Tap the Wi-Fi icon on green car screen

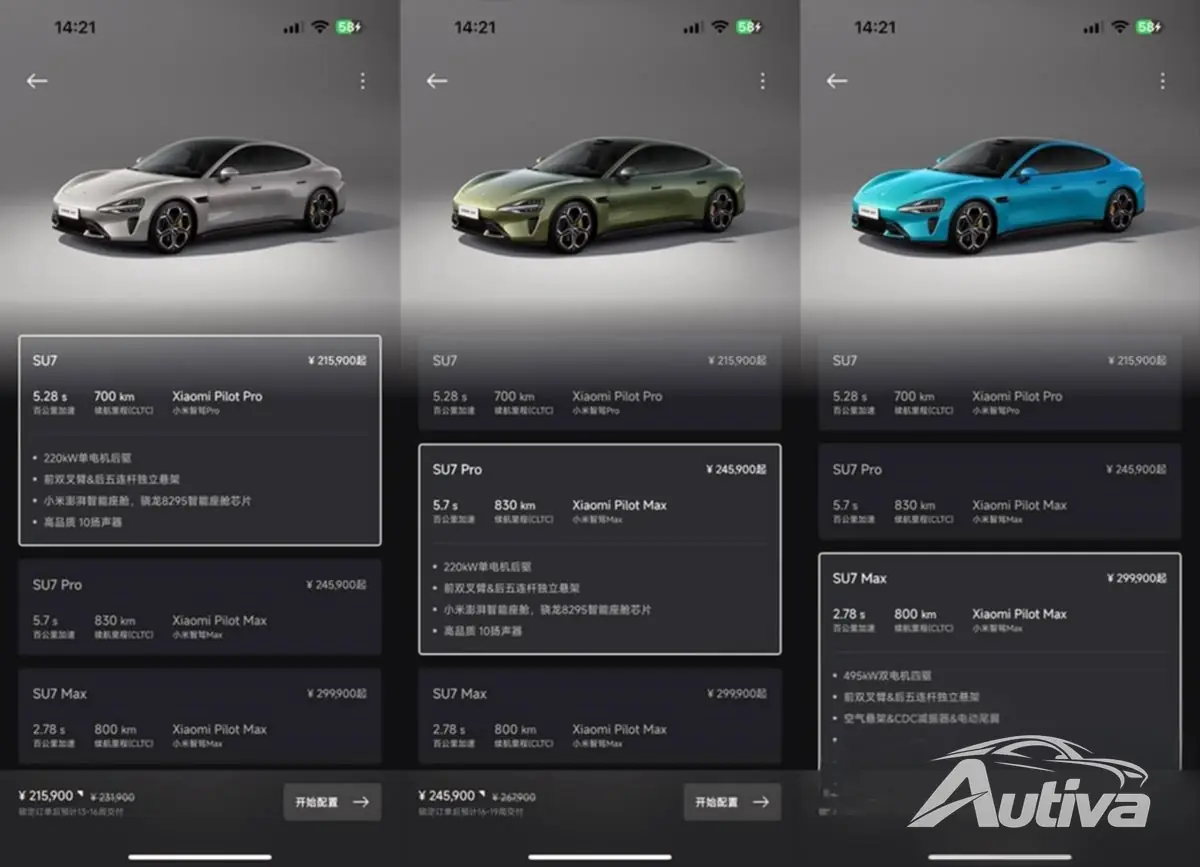pyautogui.click(x=720, y=27)
